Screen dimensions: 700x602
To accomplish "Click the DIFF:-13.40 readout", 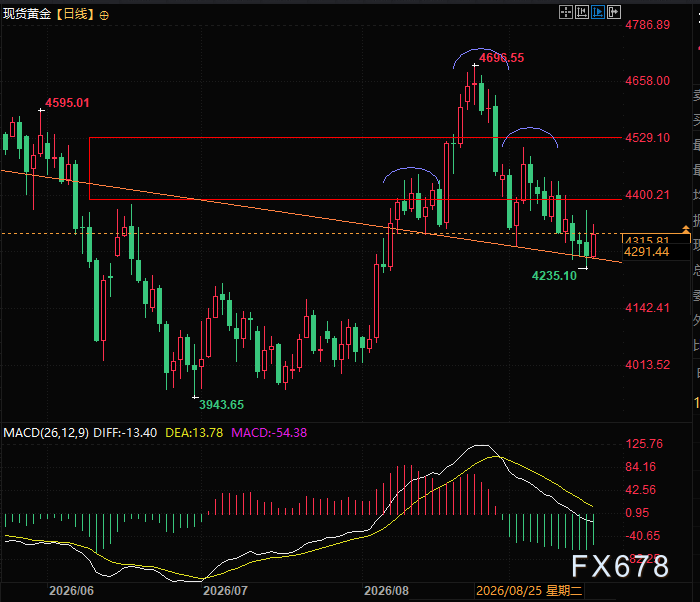I will (x=125, y=433).
